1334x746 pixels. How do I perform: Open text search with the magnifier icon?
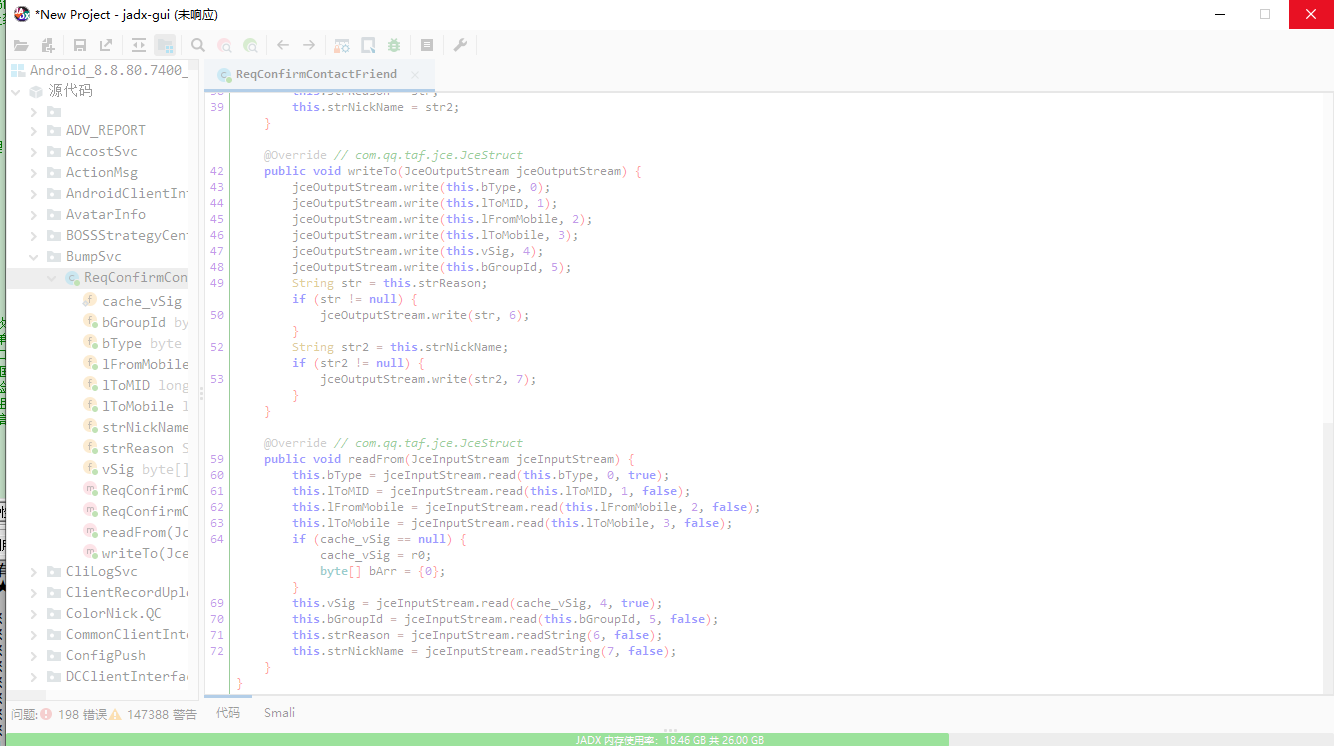point(198,45)
